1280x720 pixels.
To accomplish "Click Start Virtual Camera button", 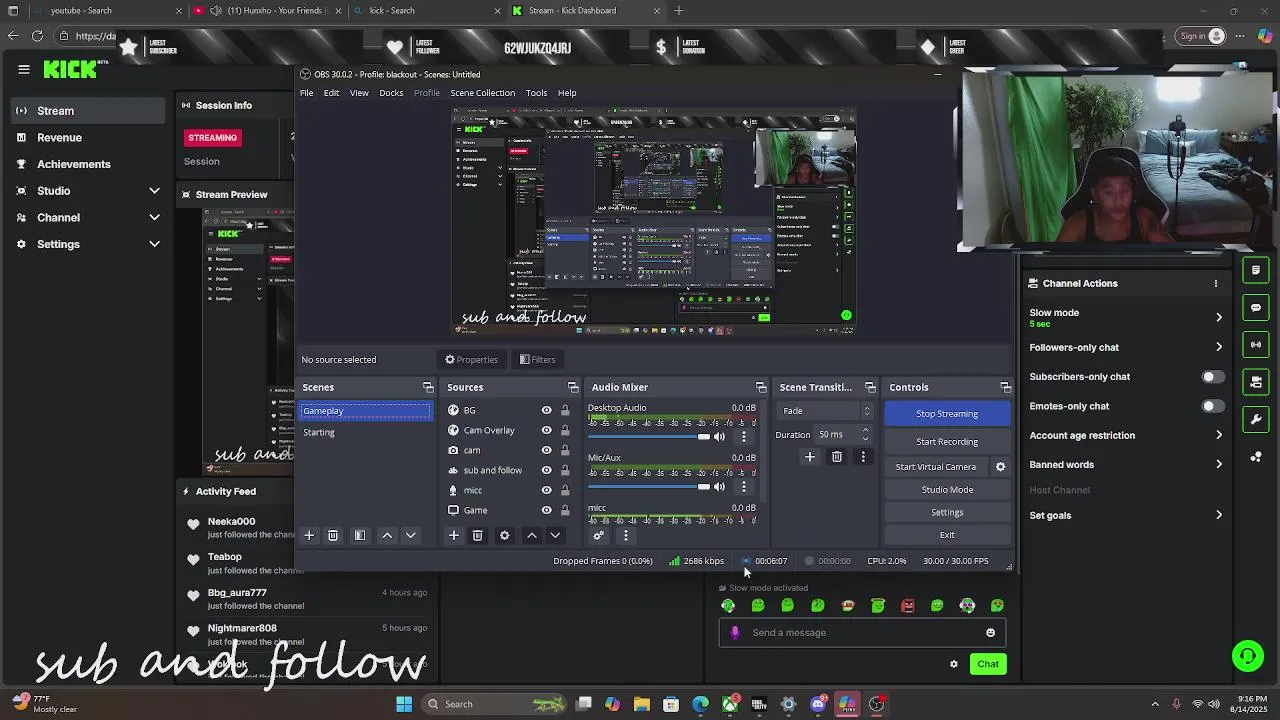I will point(936,467).
